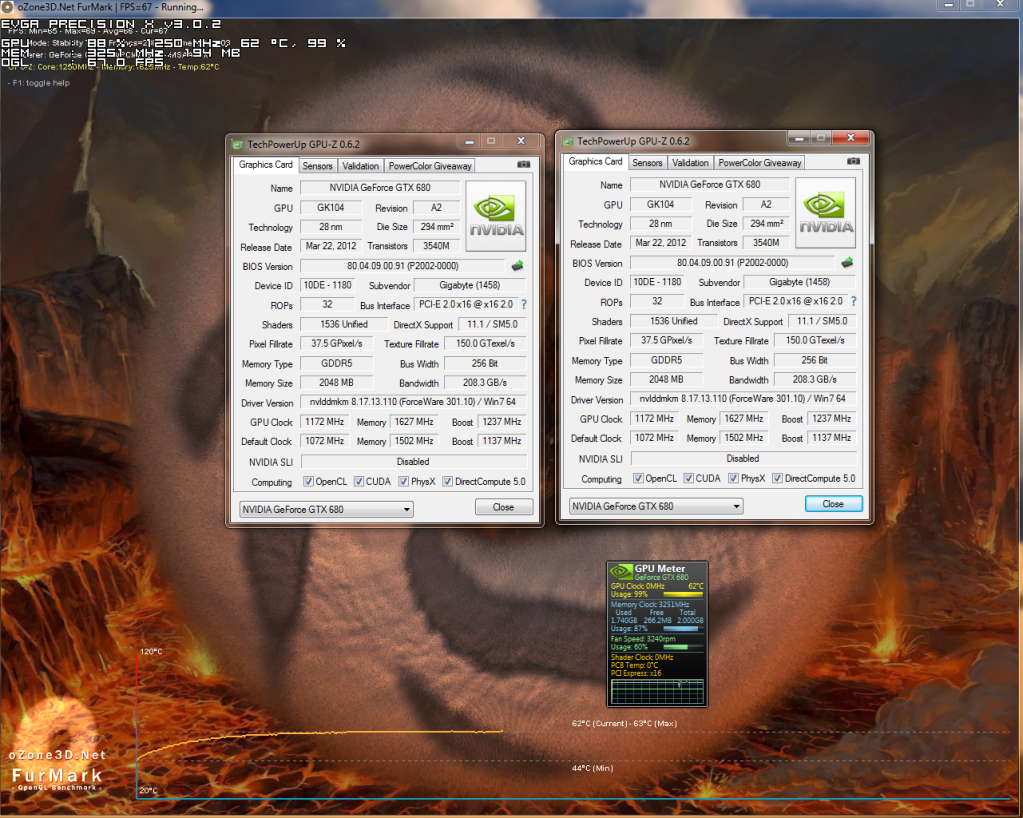Click the "F1: toggle help" text in FurMark
This screenshot has width=1023, height=818.
coord(38,83)
